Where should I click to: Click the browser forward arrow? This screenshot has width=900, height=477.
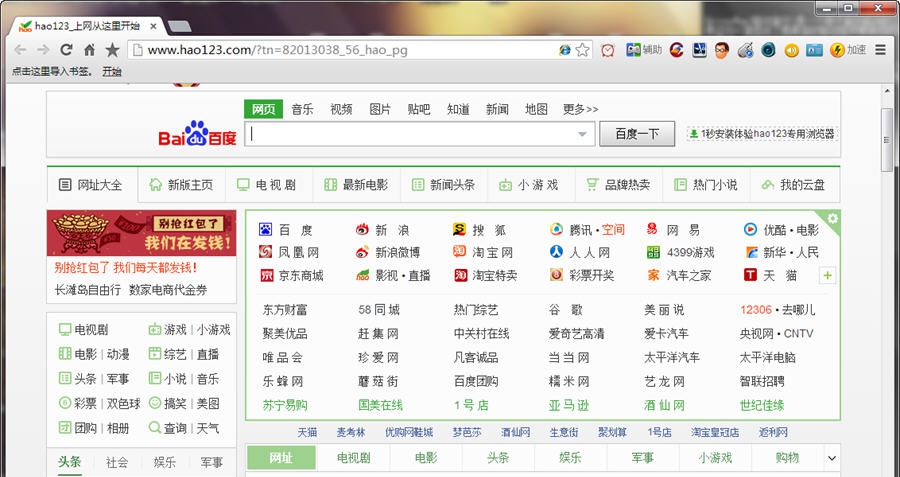[x=43, y=50]
